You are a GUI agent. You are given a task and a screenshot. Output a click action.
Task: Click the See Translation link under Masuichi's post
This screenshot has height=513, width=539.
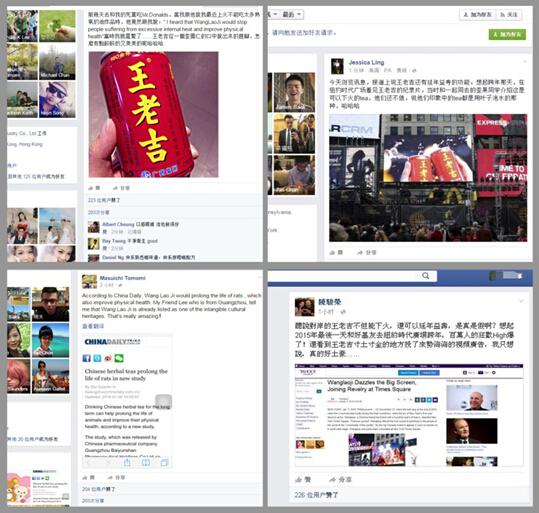pyautogui.click(x=93, y=326)
